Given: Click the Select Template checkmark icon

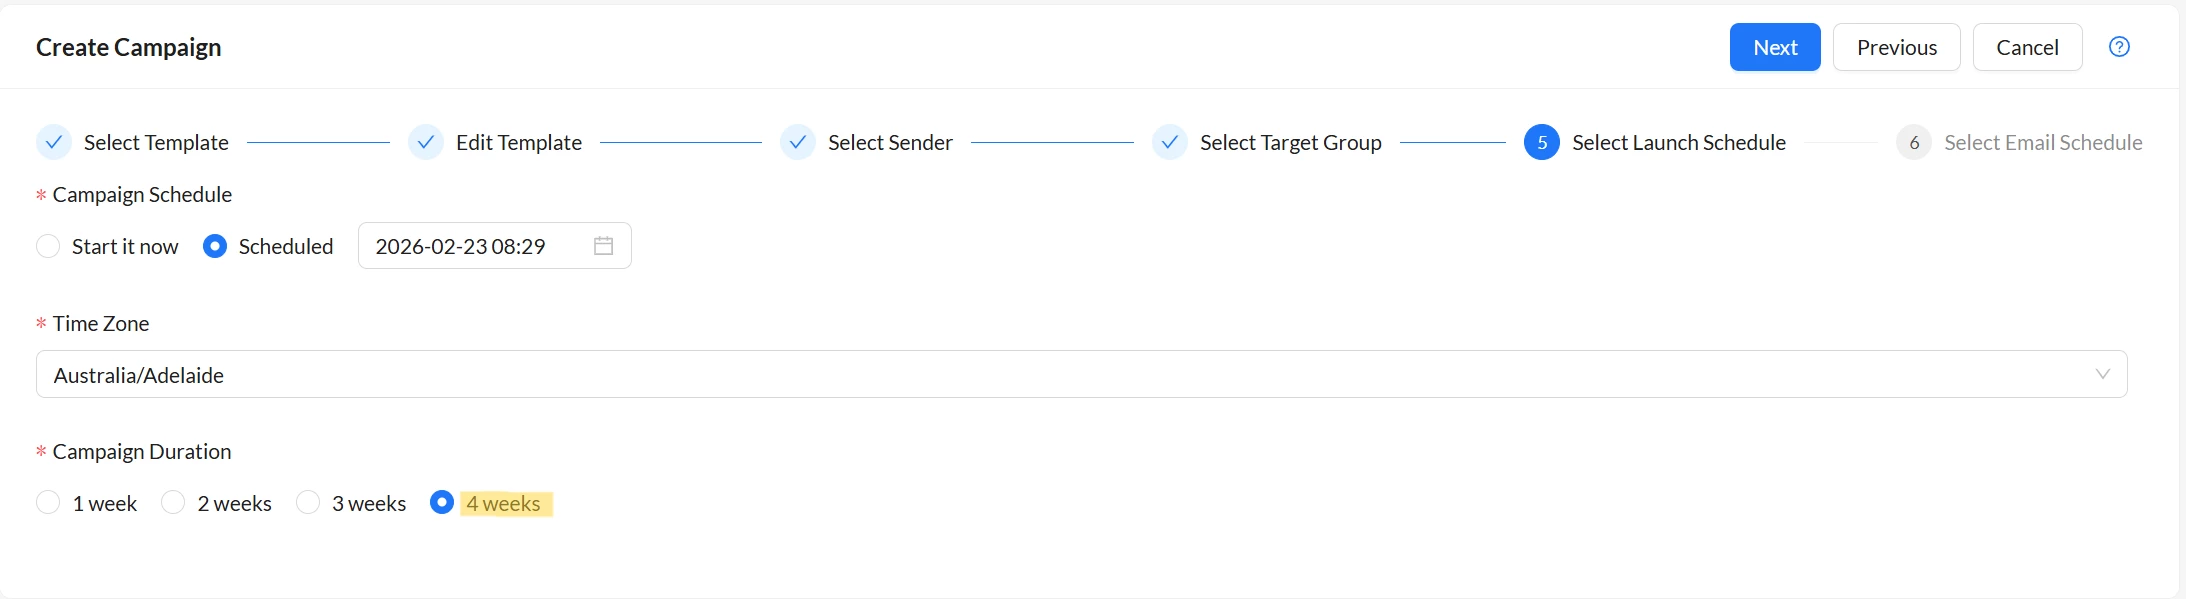Looking at the screenshot, I should click(54, 143).
